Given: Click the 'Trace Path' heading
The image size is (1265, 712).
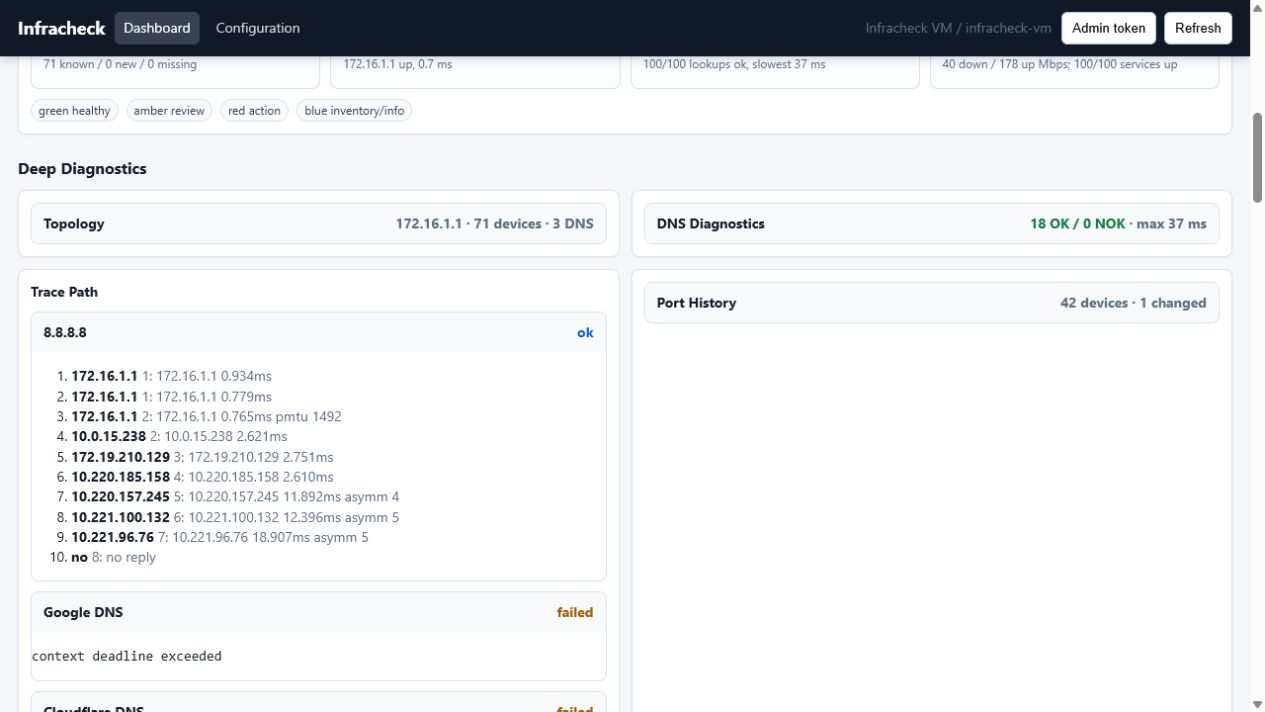Looking at the screenshot, I should [x=64, y=292].
